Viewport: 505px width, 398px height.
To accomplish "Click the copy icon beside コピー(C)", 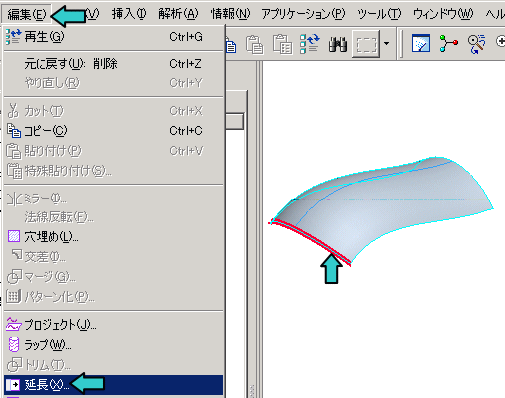I will coord(14,131).
